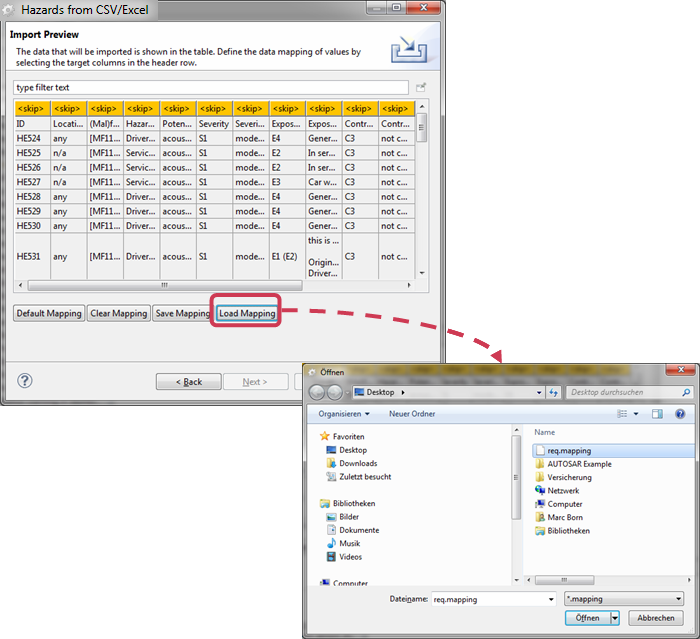Open the <skip> header above Locati... column

click(x=69, y=109)
